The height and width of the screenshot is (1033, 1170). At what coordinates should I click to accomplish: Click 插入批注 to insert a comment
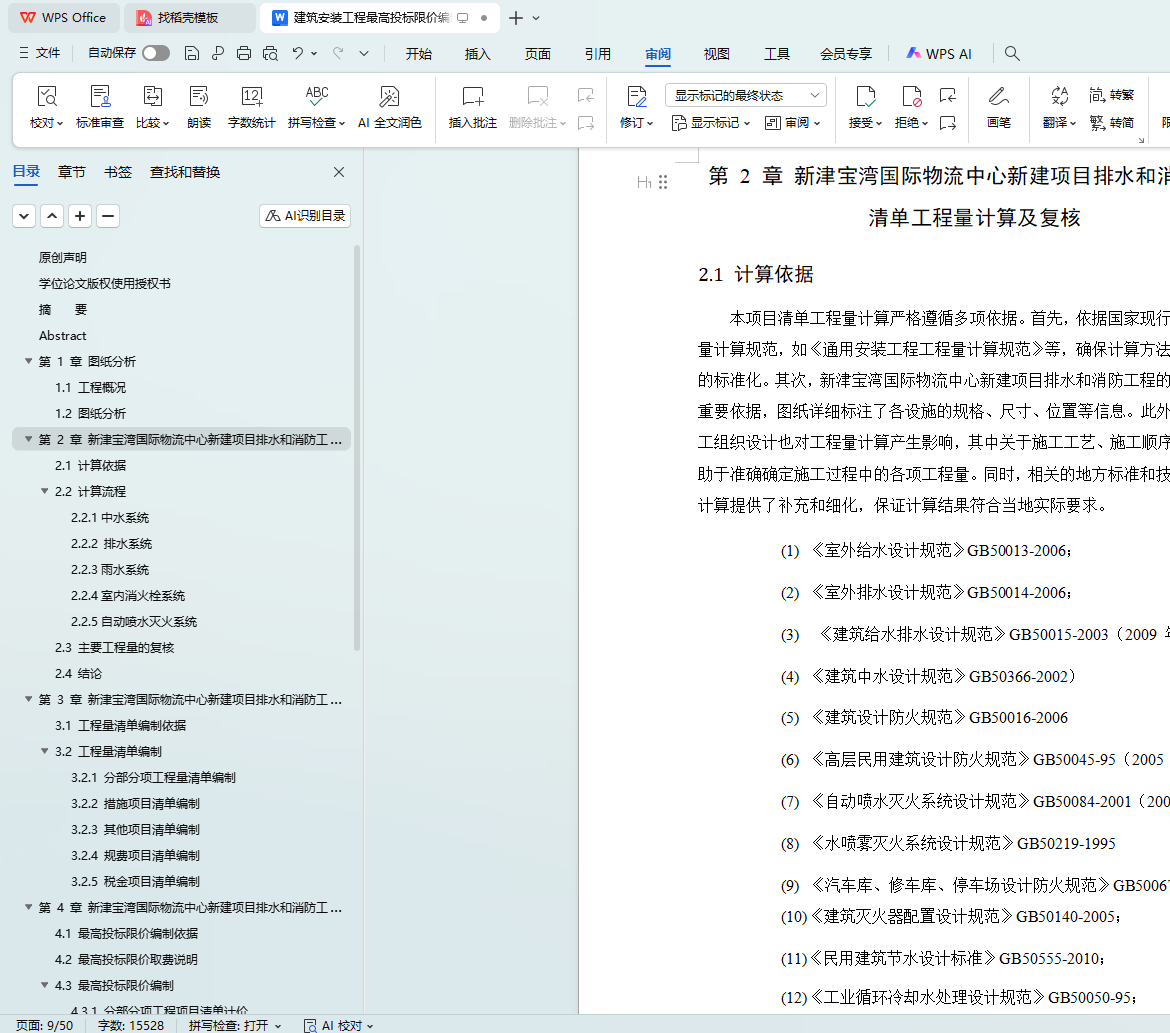472,97
